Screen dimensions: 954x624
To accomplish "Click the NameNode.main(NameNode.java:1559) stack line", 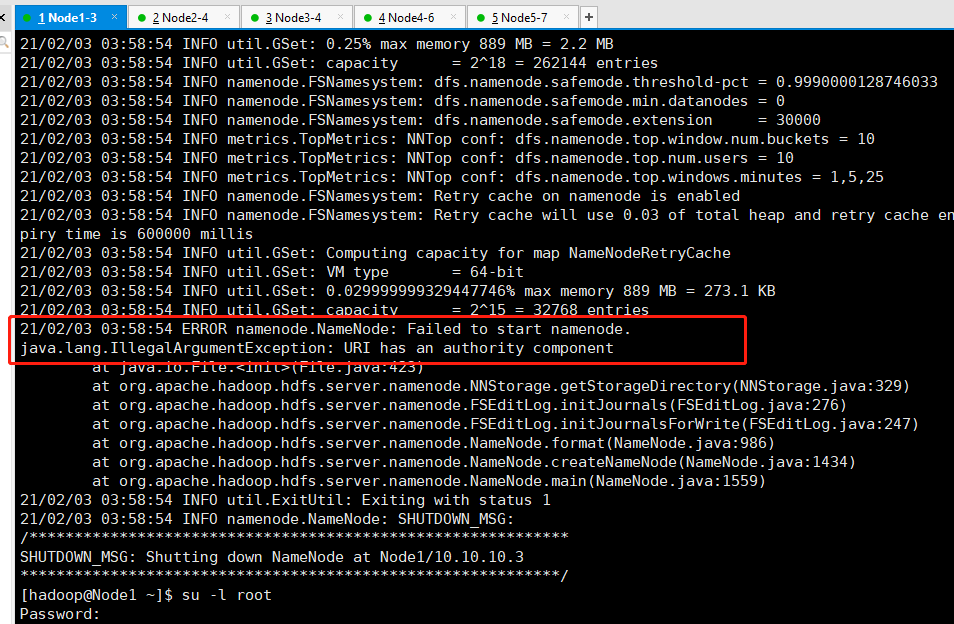I will pyautogui.click(x=429, y=481).
